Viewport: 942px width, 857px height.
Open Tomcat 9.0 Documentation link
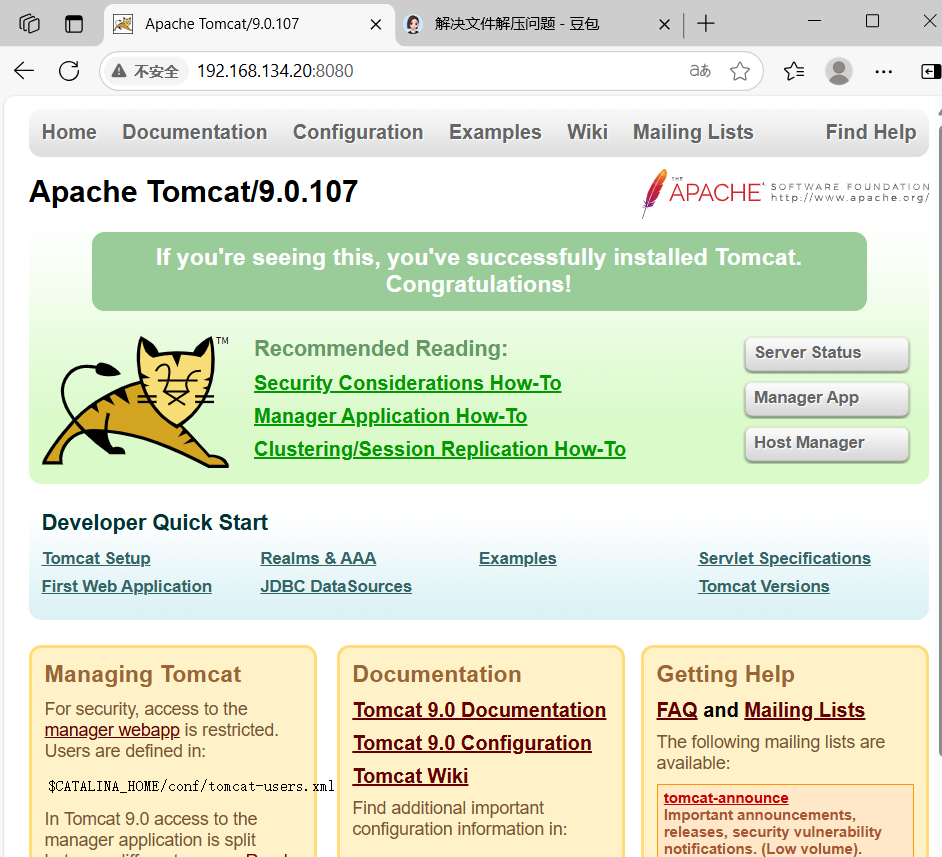coord(479,710)
